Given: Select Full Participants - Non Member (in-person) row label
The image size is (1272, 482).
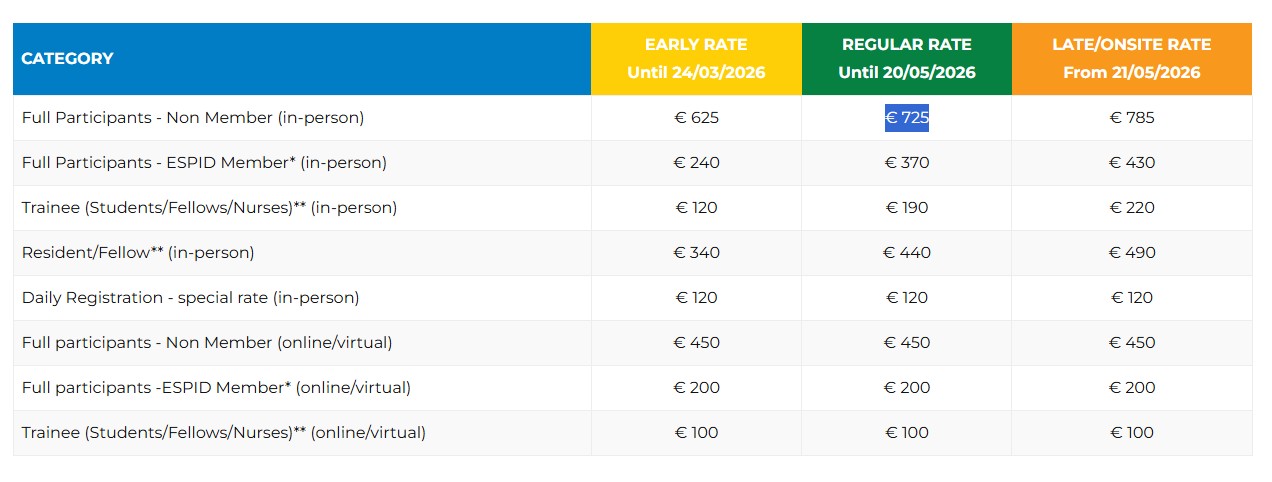Looking at the screenshot, I should pos(193,118).
